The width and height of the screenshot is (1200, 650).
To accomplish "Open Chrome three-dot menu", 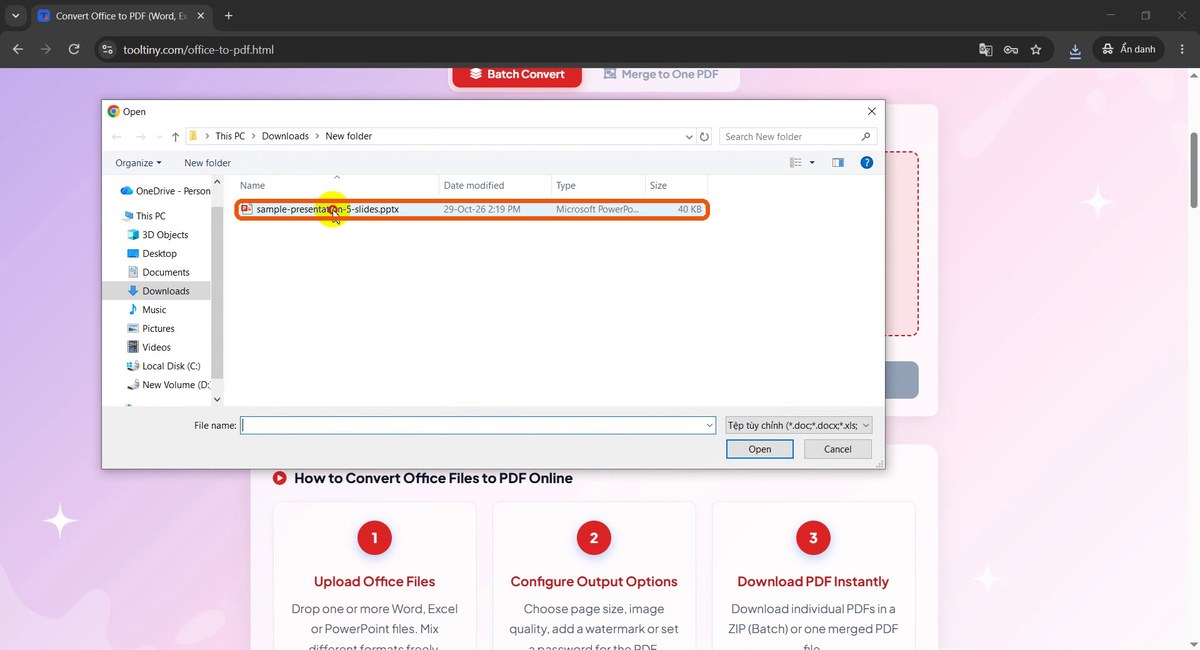I will [1182, 49].
